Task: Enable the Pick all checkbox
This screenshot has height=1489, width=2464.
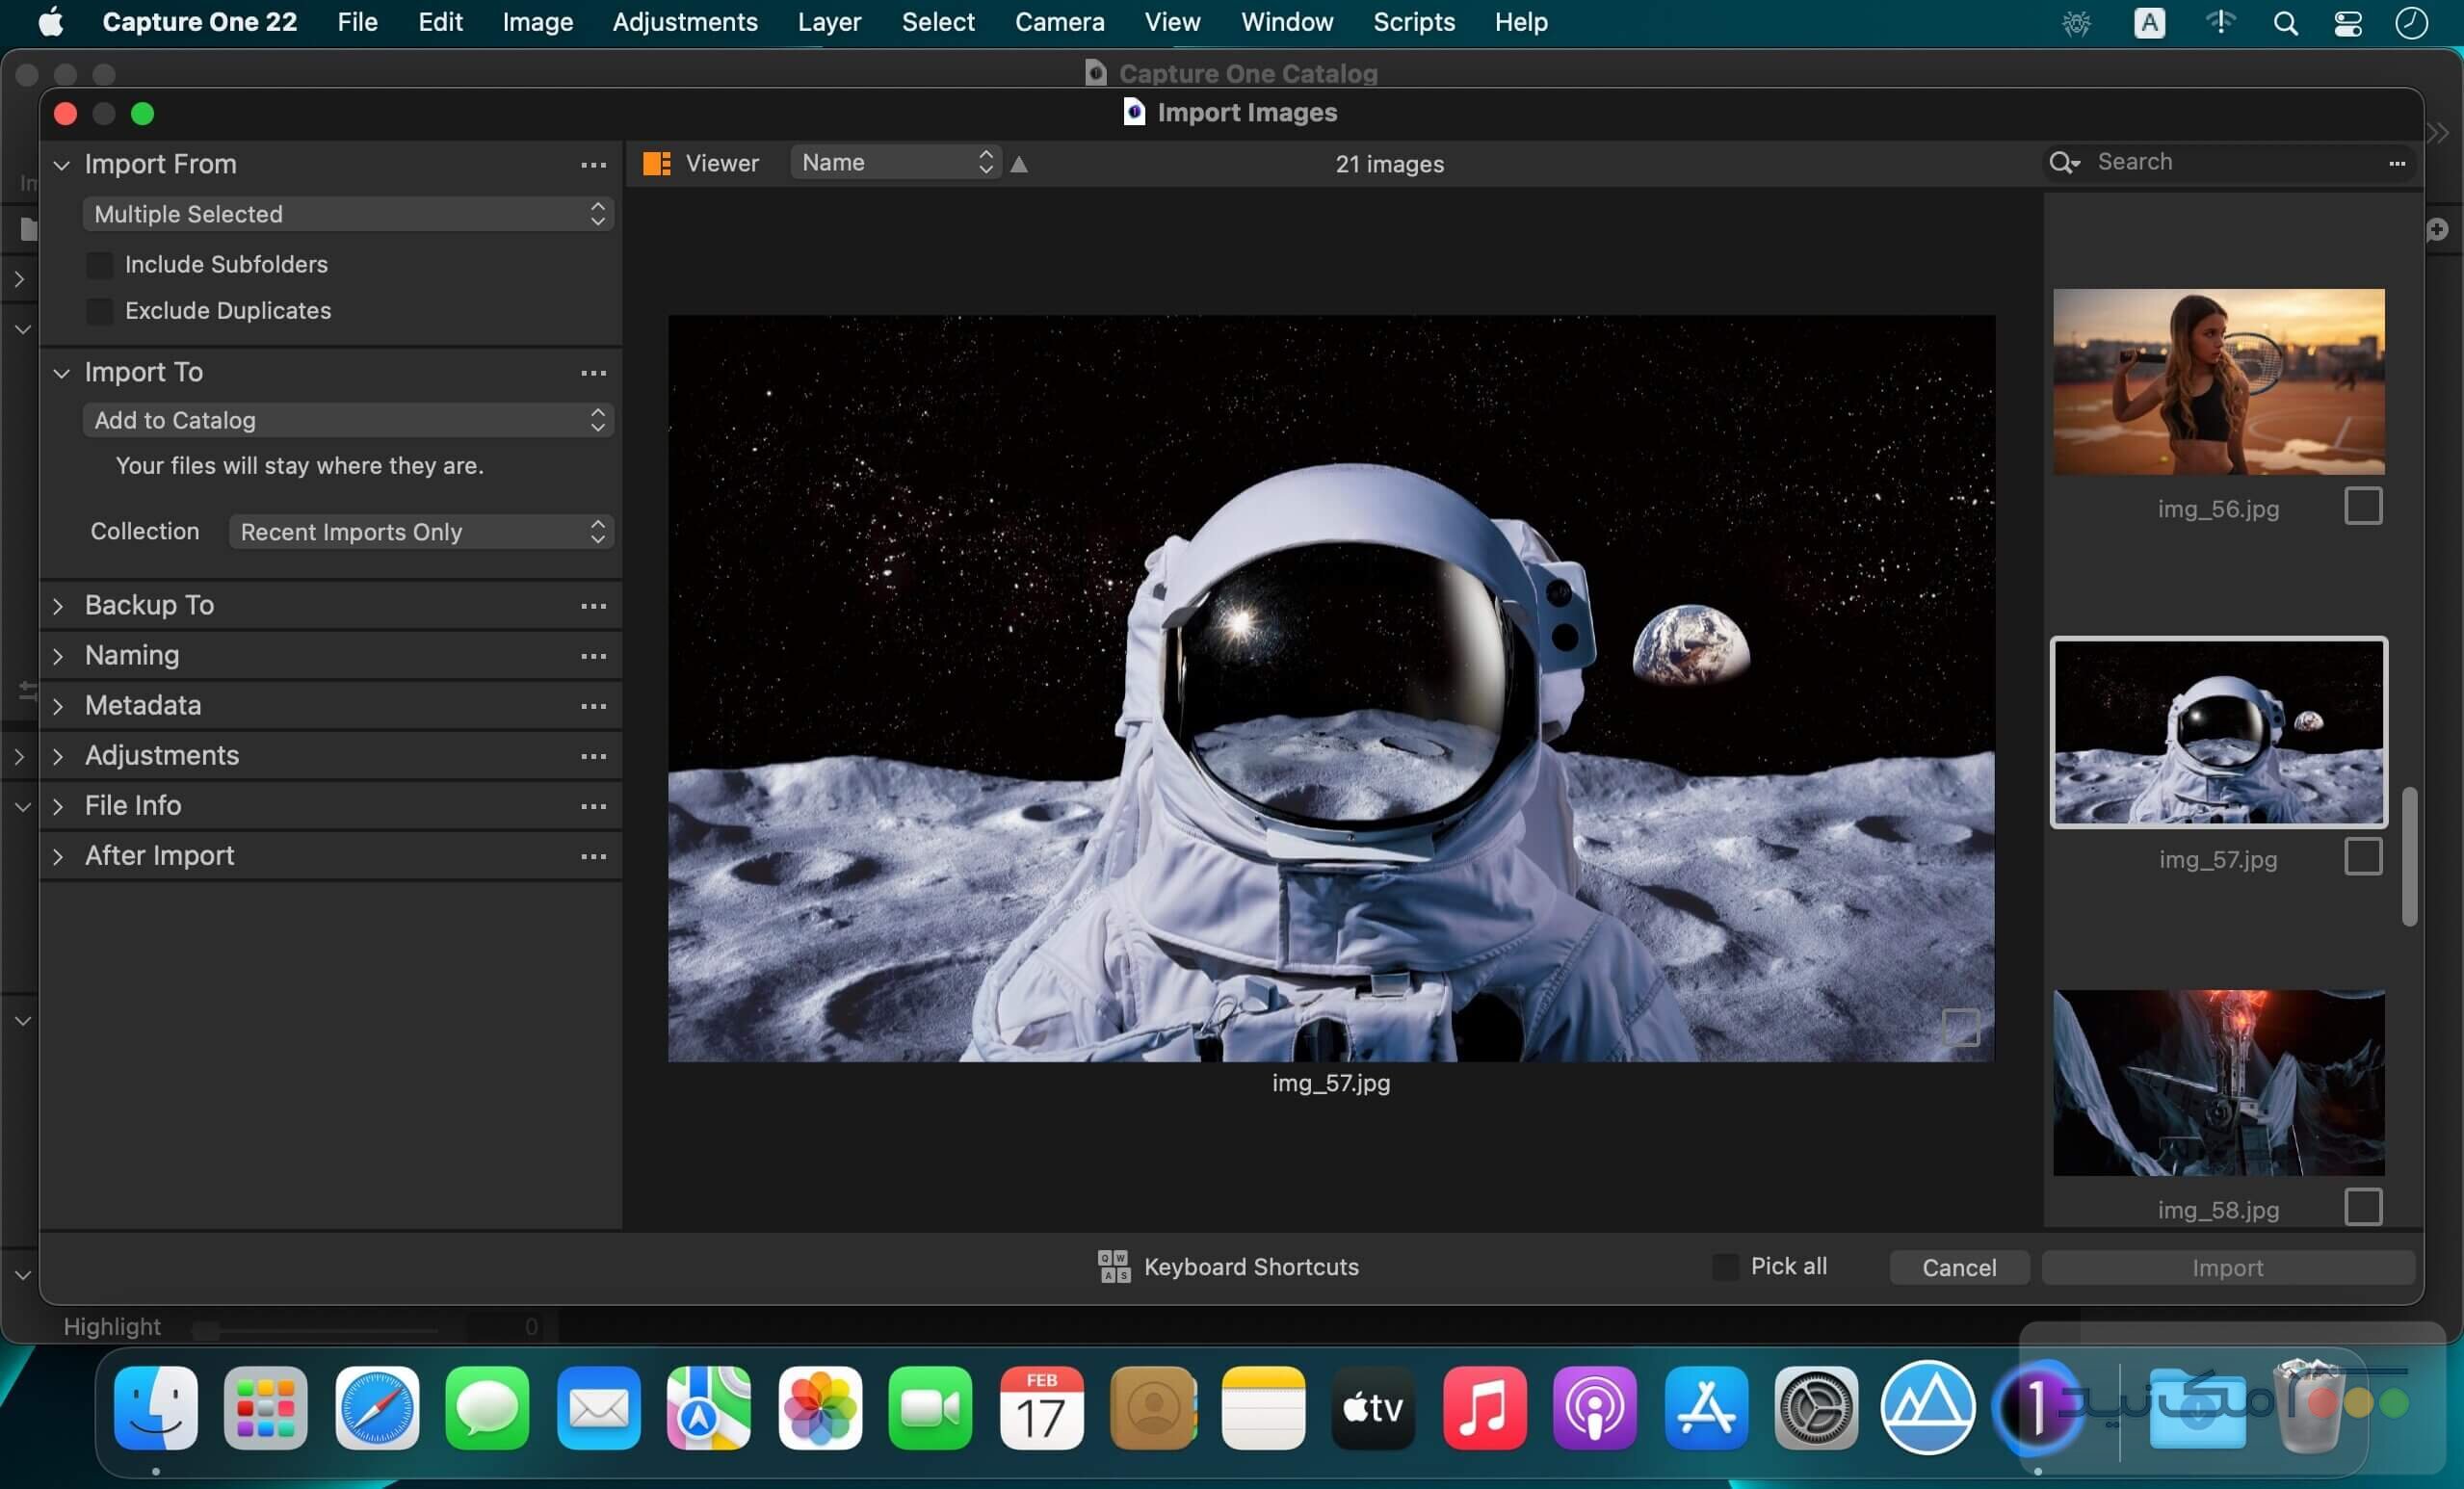Action: 1724,1266
